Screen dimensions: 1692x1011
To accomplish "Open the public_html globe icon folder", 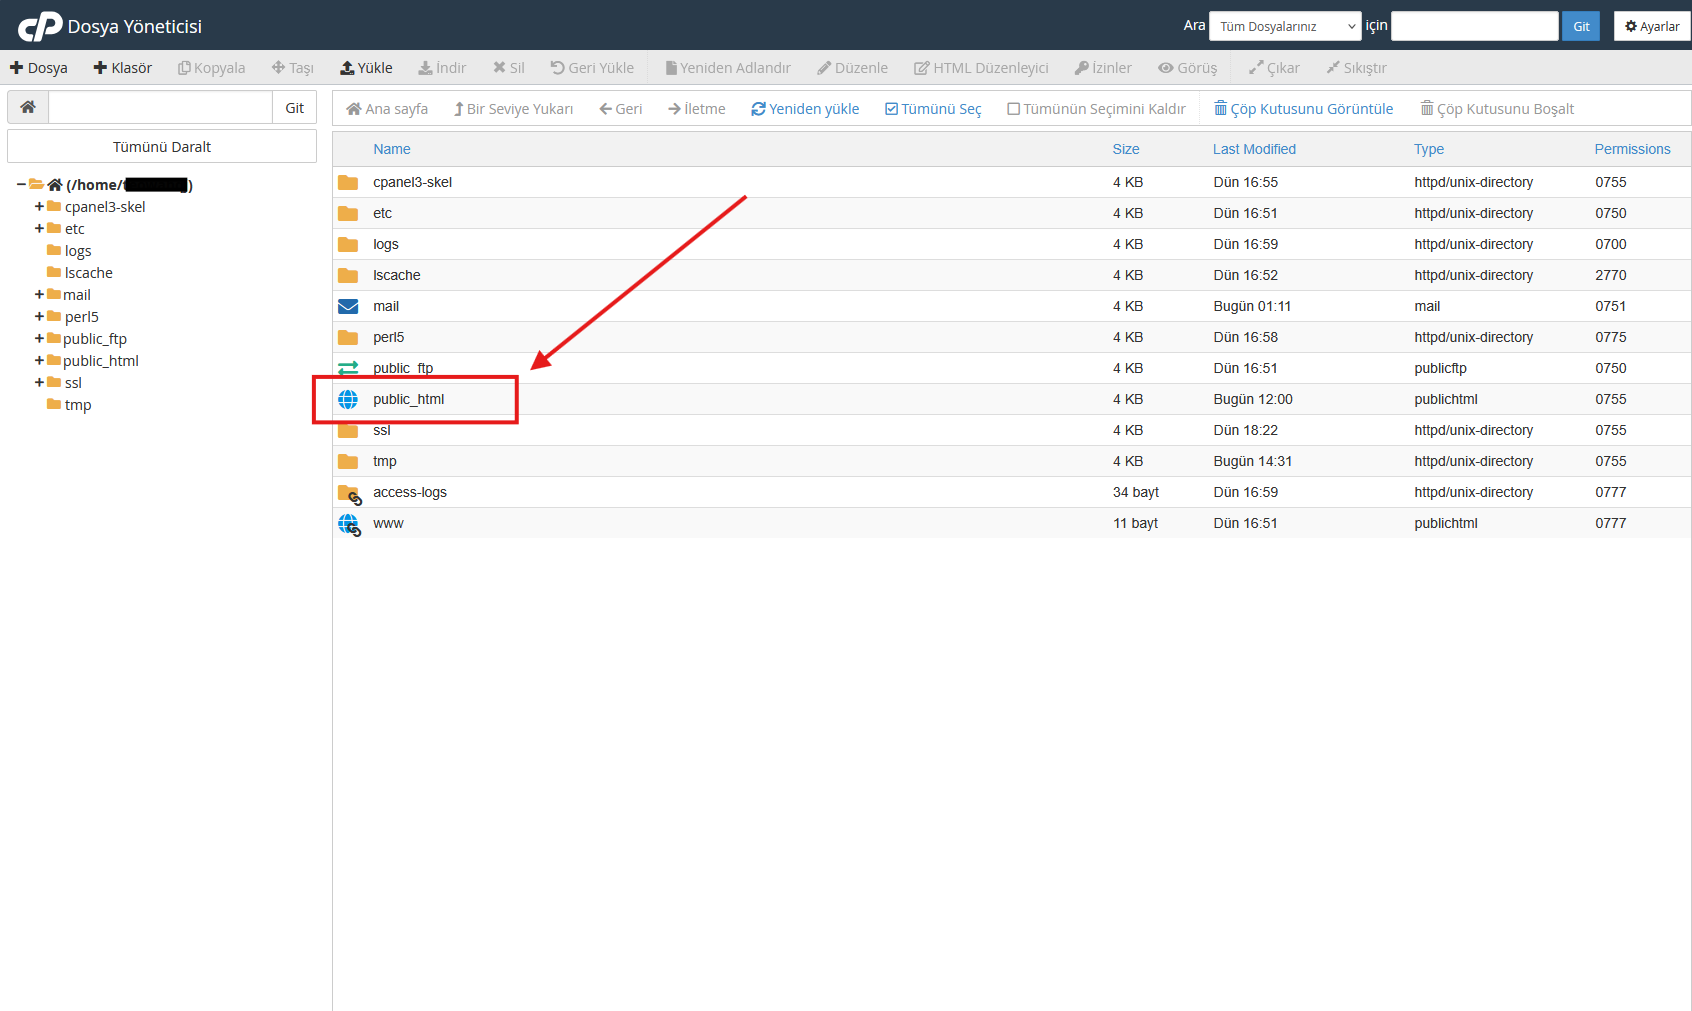I will [348, 399].
